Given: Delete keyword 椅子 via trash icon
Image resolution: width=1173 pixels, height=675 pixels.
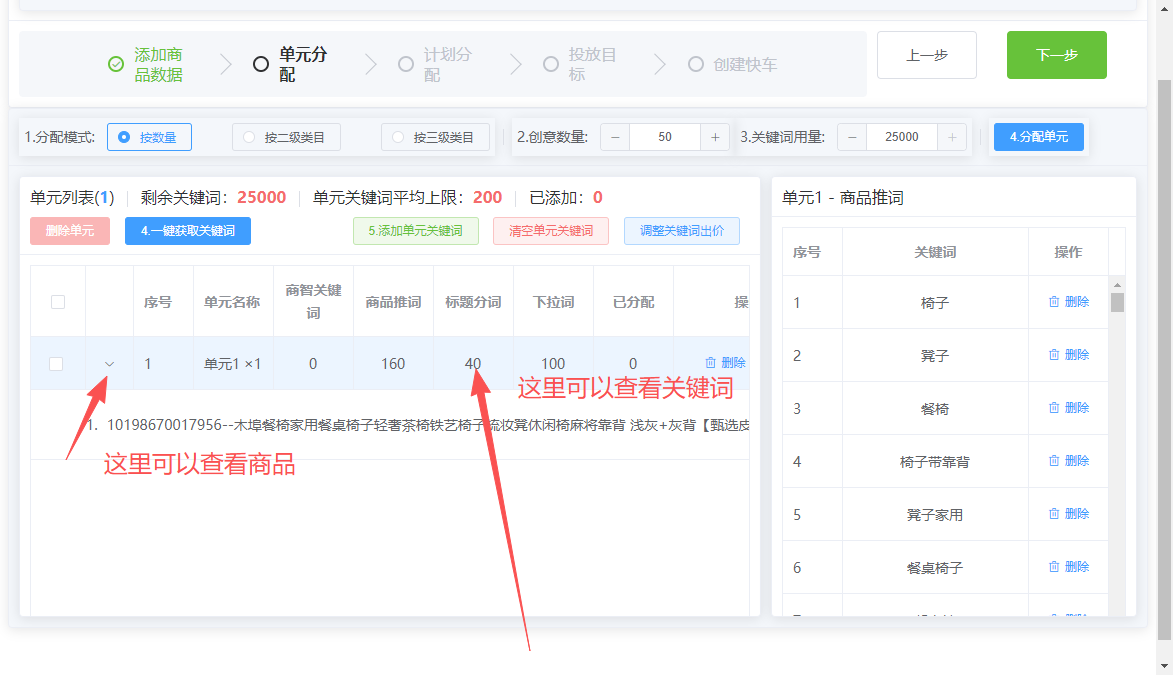Looking at the screenshot, I should (1054, 302).
